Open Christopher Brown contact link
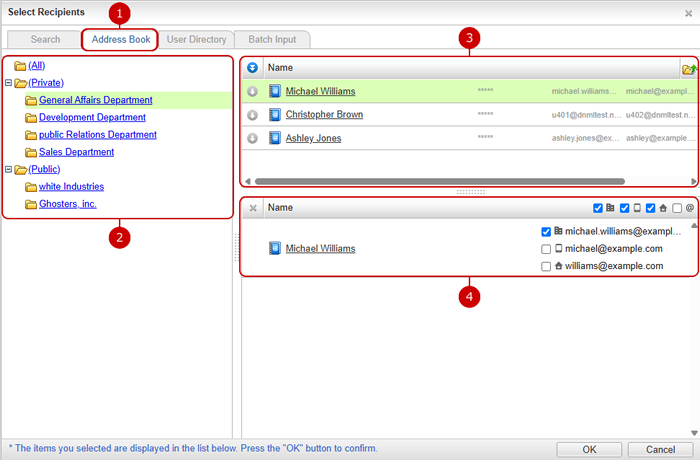Viewport: 700px width, 460px height. coord(324,115)
